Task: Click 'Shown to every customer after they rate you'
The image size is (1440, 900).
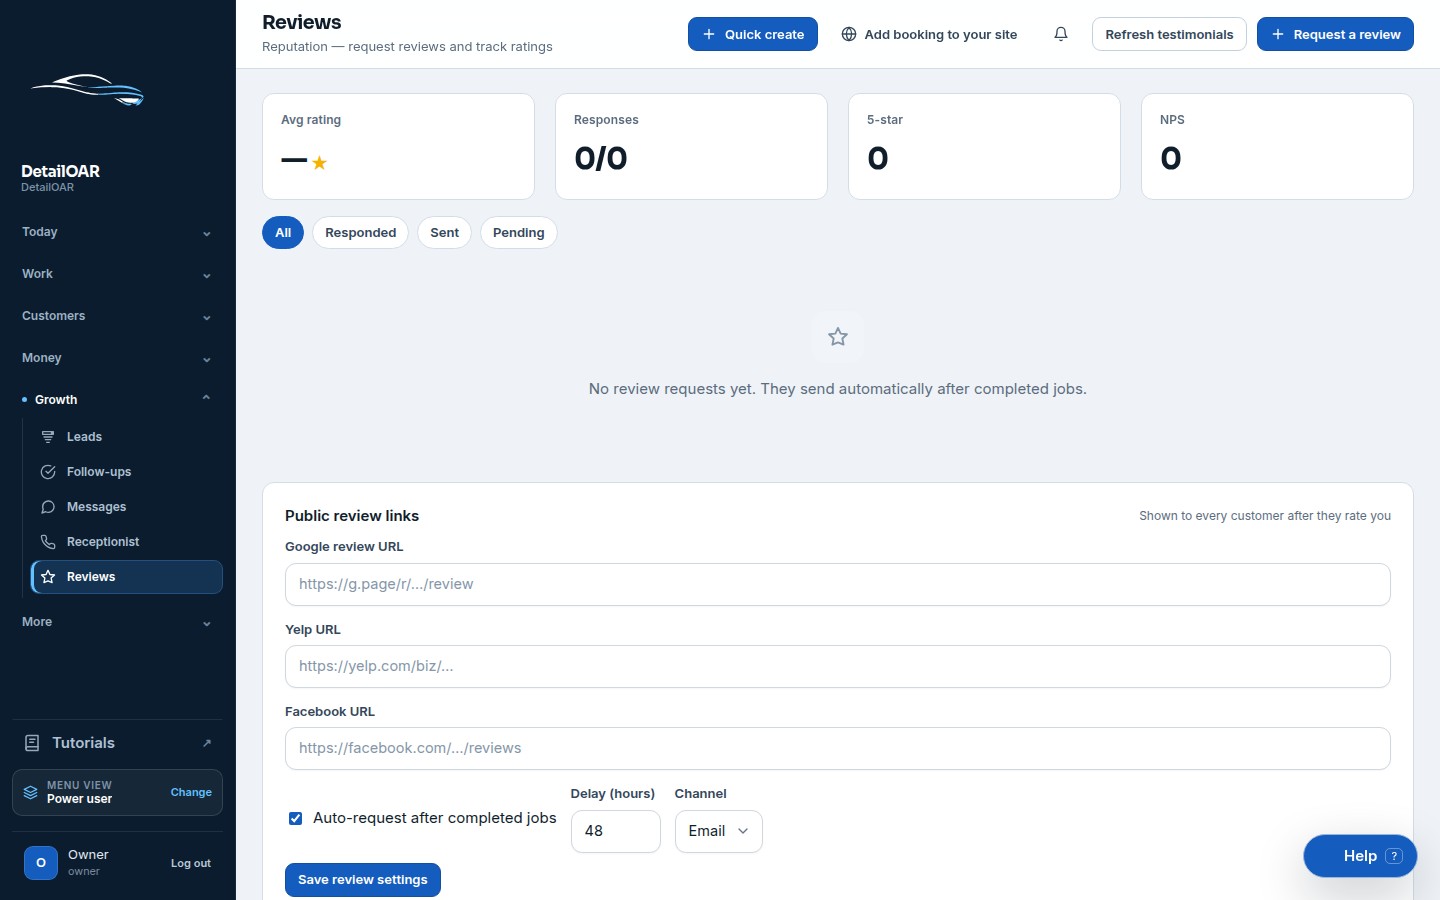Action: pyautogui.click(x=1265, y=516)
